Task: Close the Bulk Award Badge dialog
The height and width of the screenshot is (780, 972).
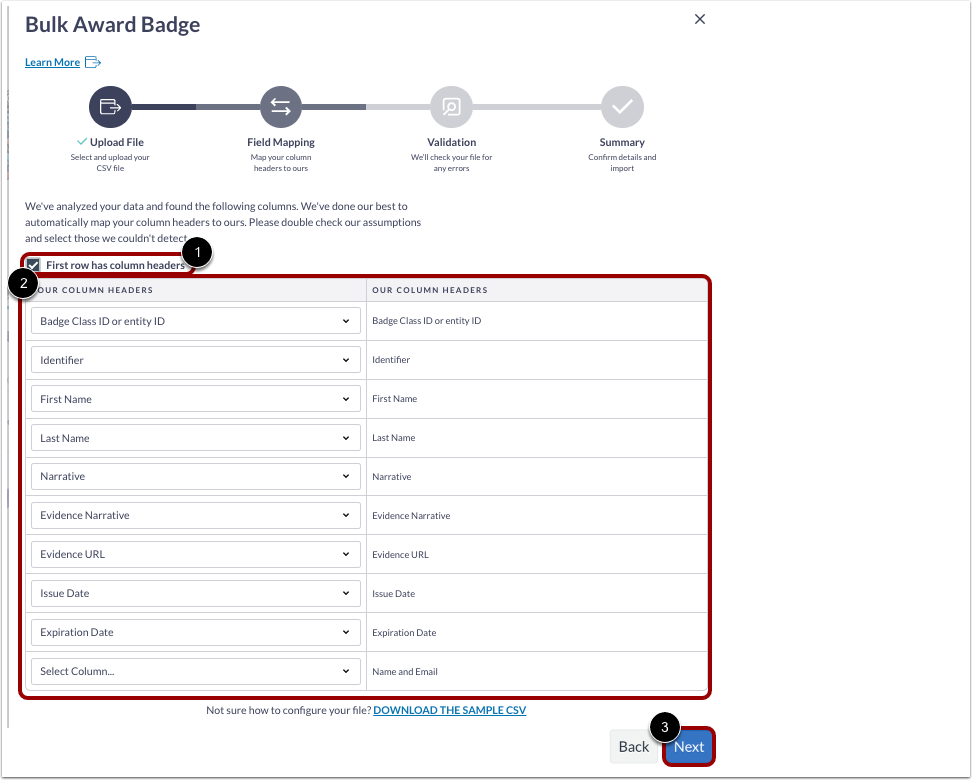Action: pos(699,18)
